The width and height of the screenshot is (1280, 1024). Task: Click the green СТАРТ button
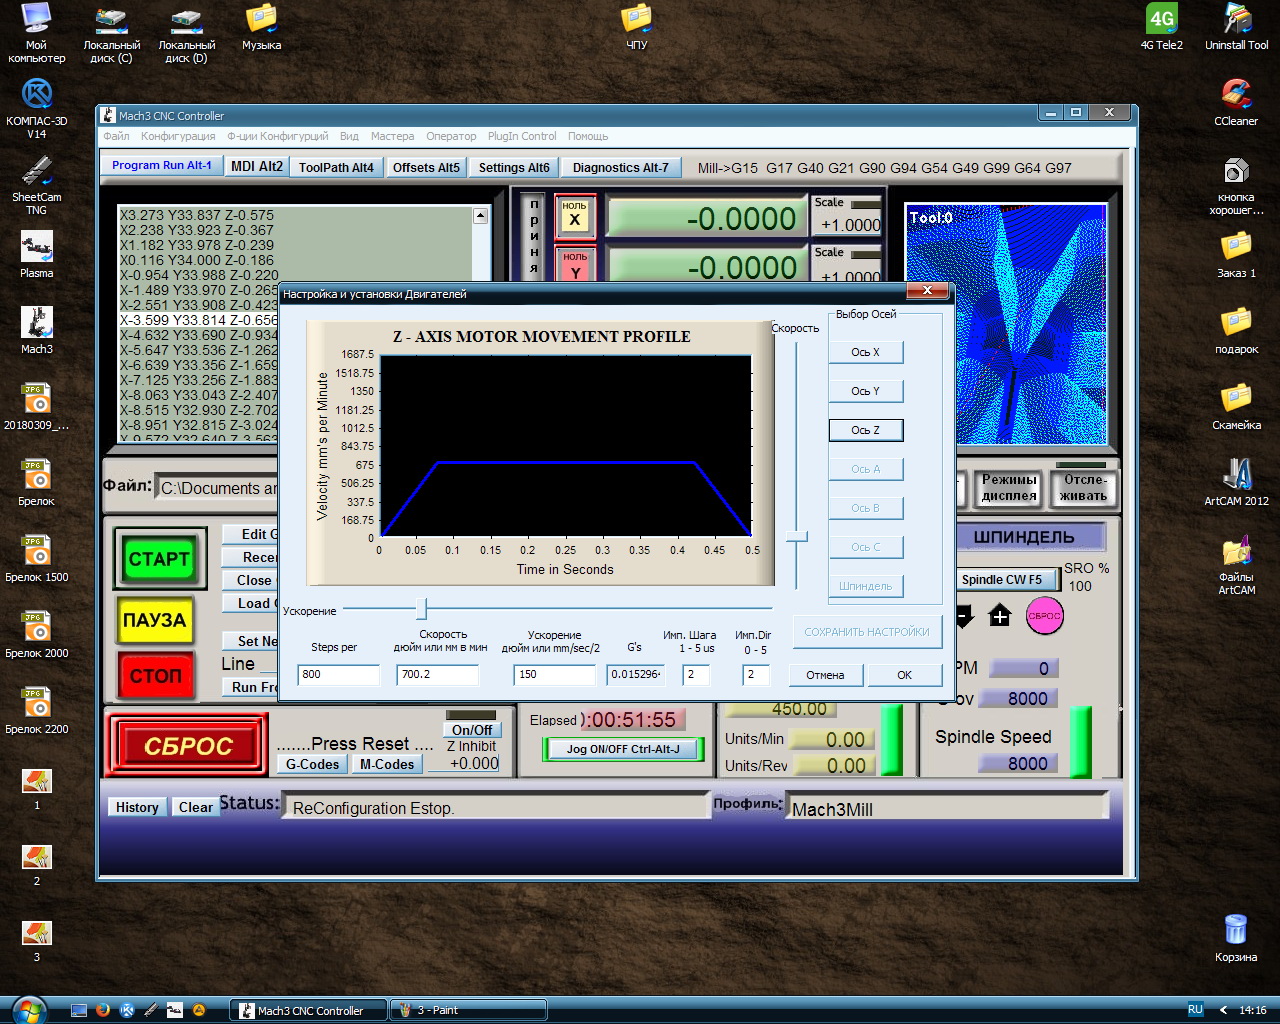(159, 559)
